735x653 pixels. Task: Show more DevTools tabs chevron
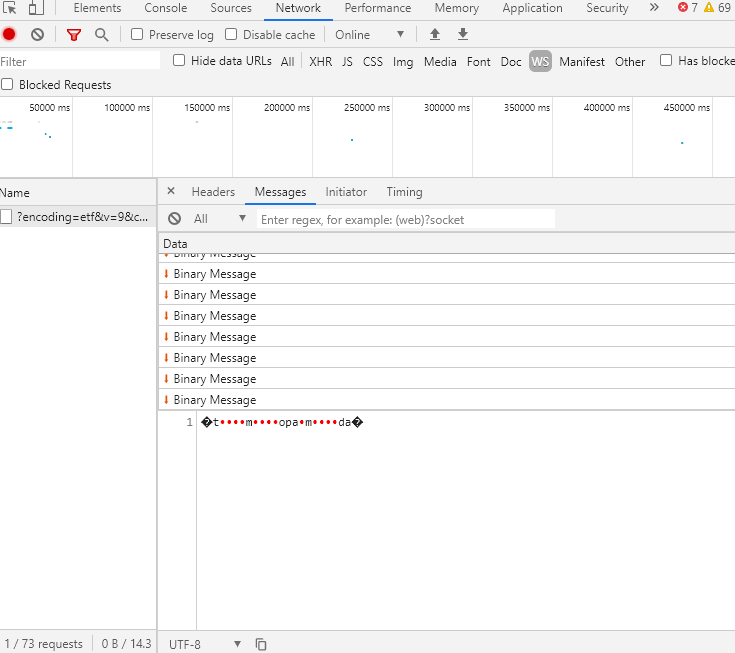coord(654,8)
